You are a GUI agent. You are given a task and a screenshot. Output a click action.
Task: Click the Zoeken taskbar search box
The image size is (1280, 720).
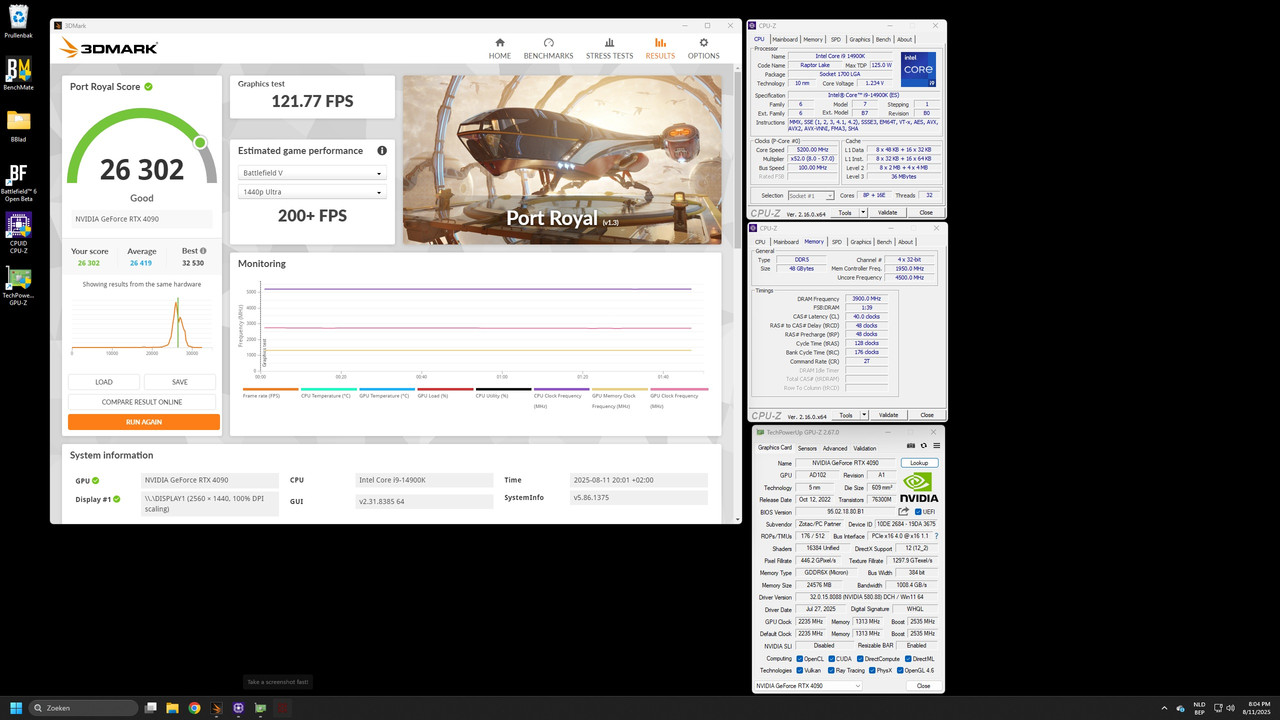coord(84,708)
